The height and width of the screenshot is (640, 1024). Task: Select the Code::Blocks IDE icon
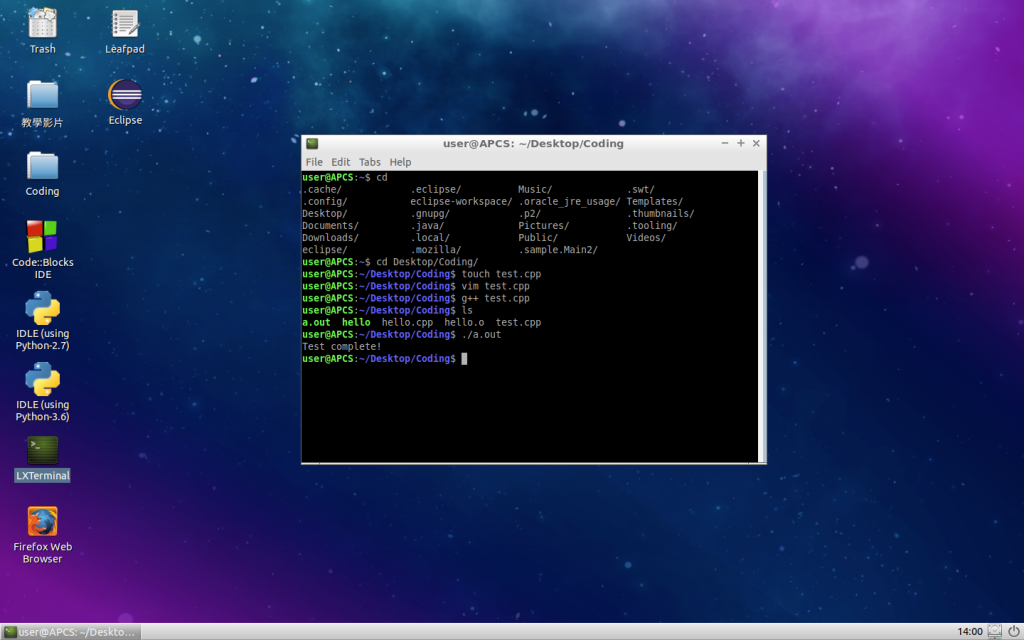[x=42, y=237]
